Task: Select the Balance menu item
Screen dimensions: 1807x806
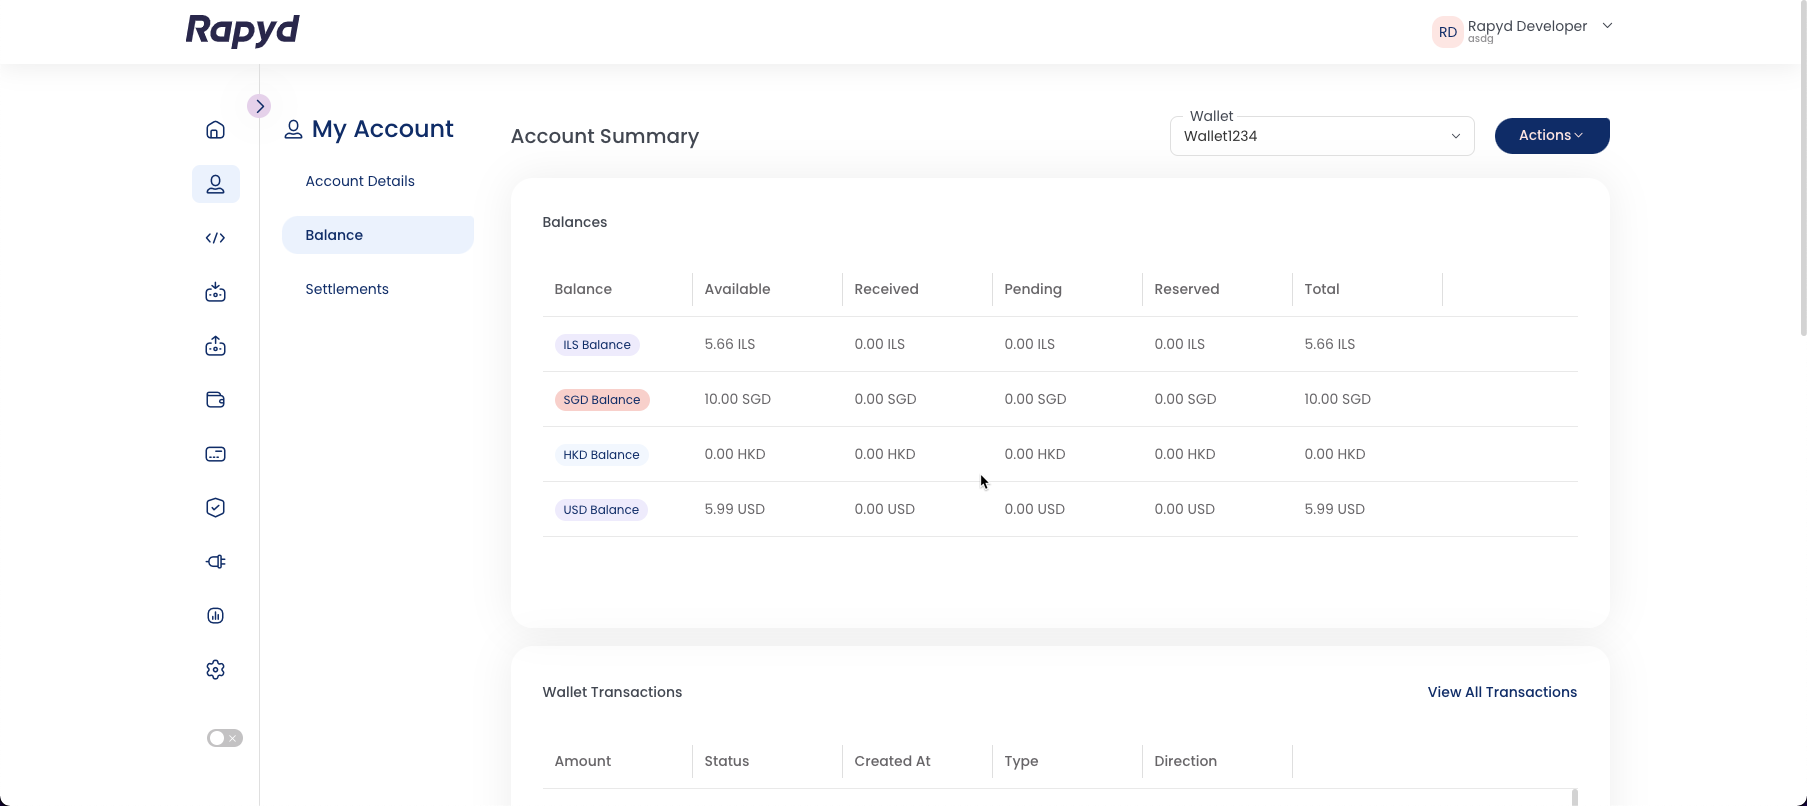Action: pos(378,235)
